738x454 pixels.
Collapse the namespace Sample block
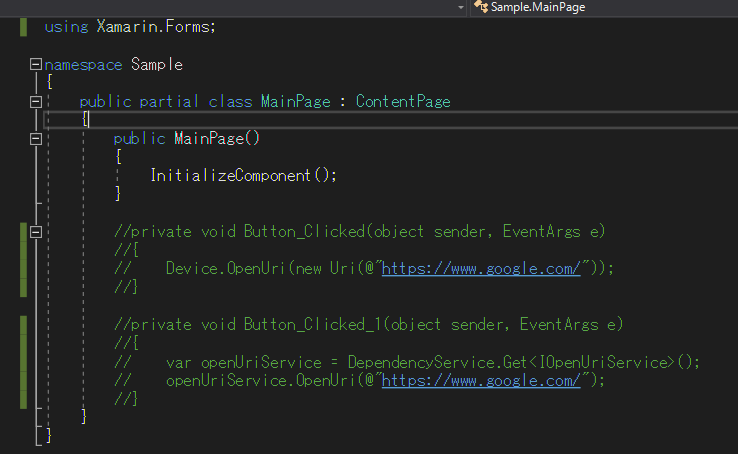pos(36,64)
